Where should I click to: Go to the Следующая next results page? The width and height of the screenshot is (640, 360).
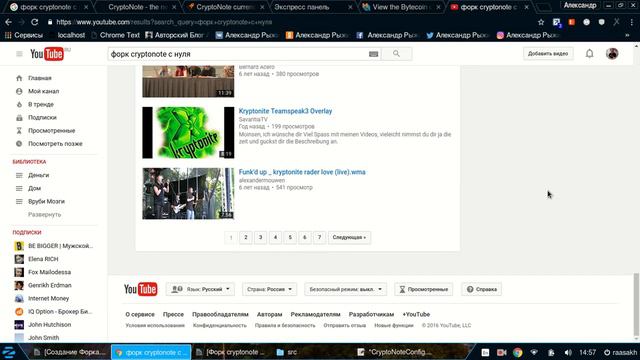tap(349, 237)
